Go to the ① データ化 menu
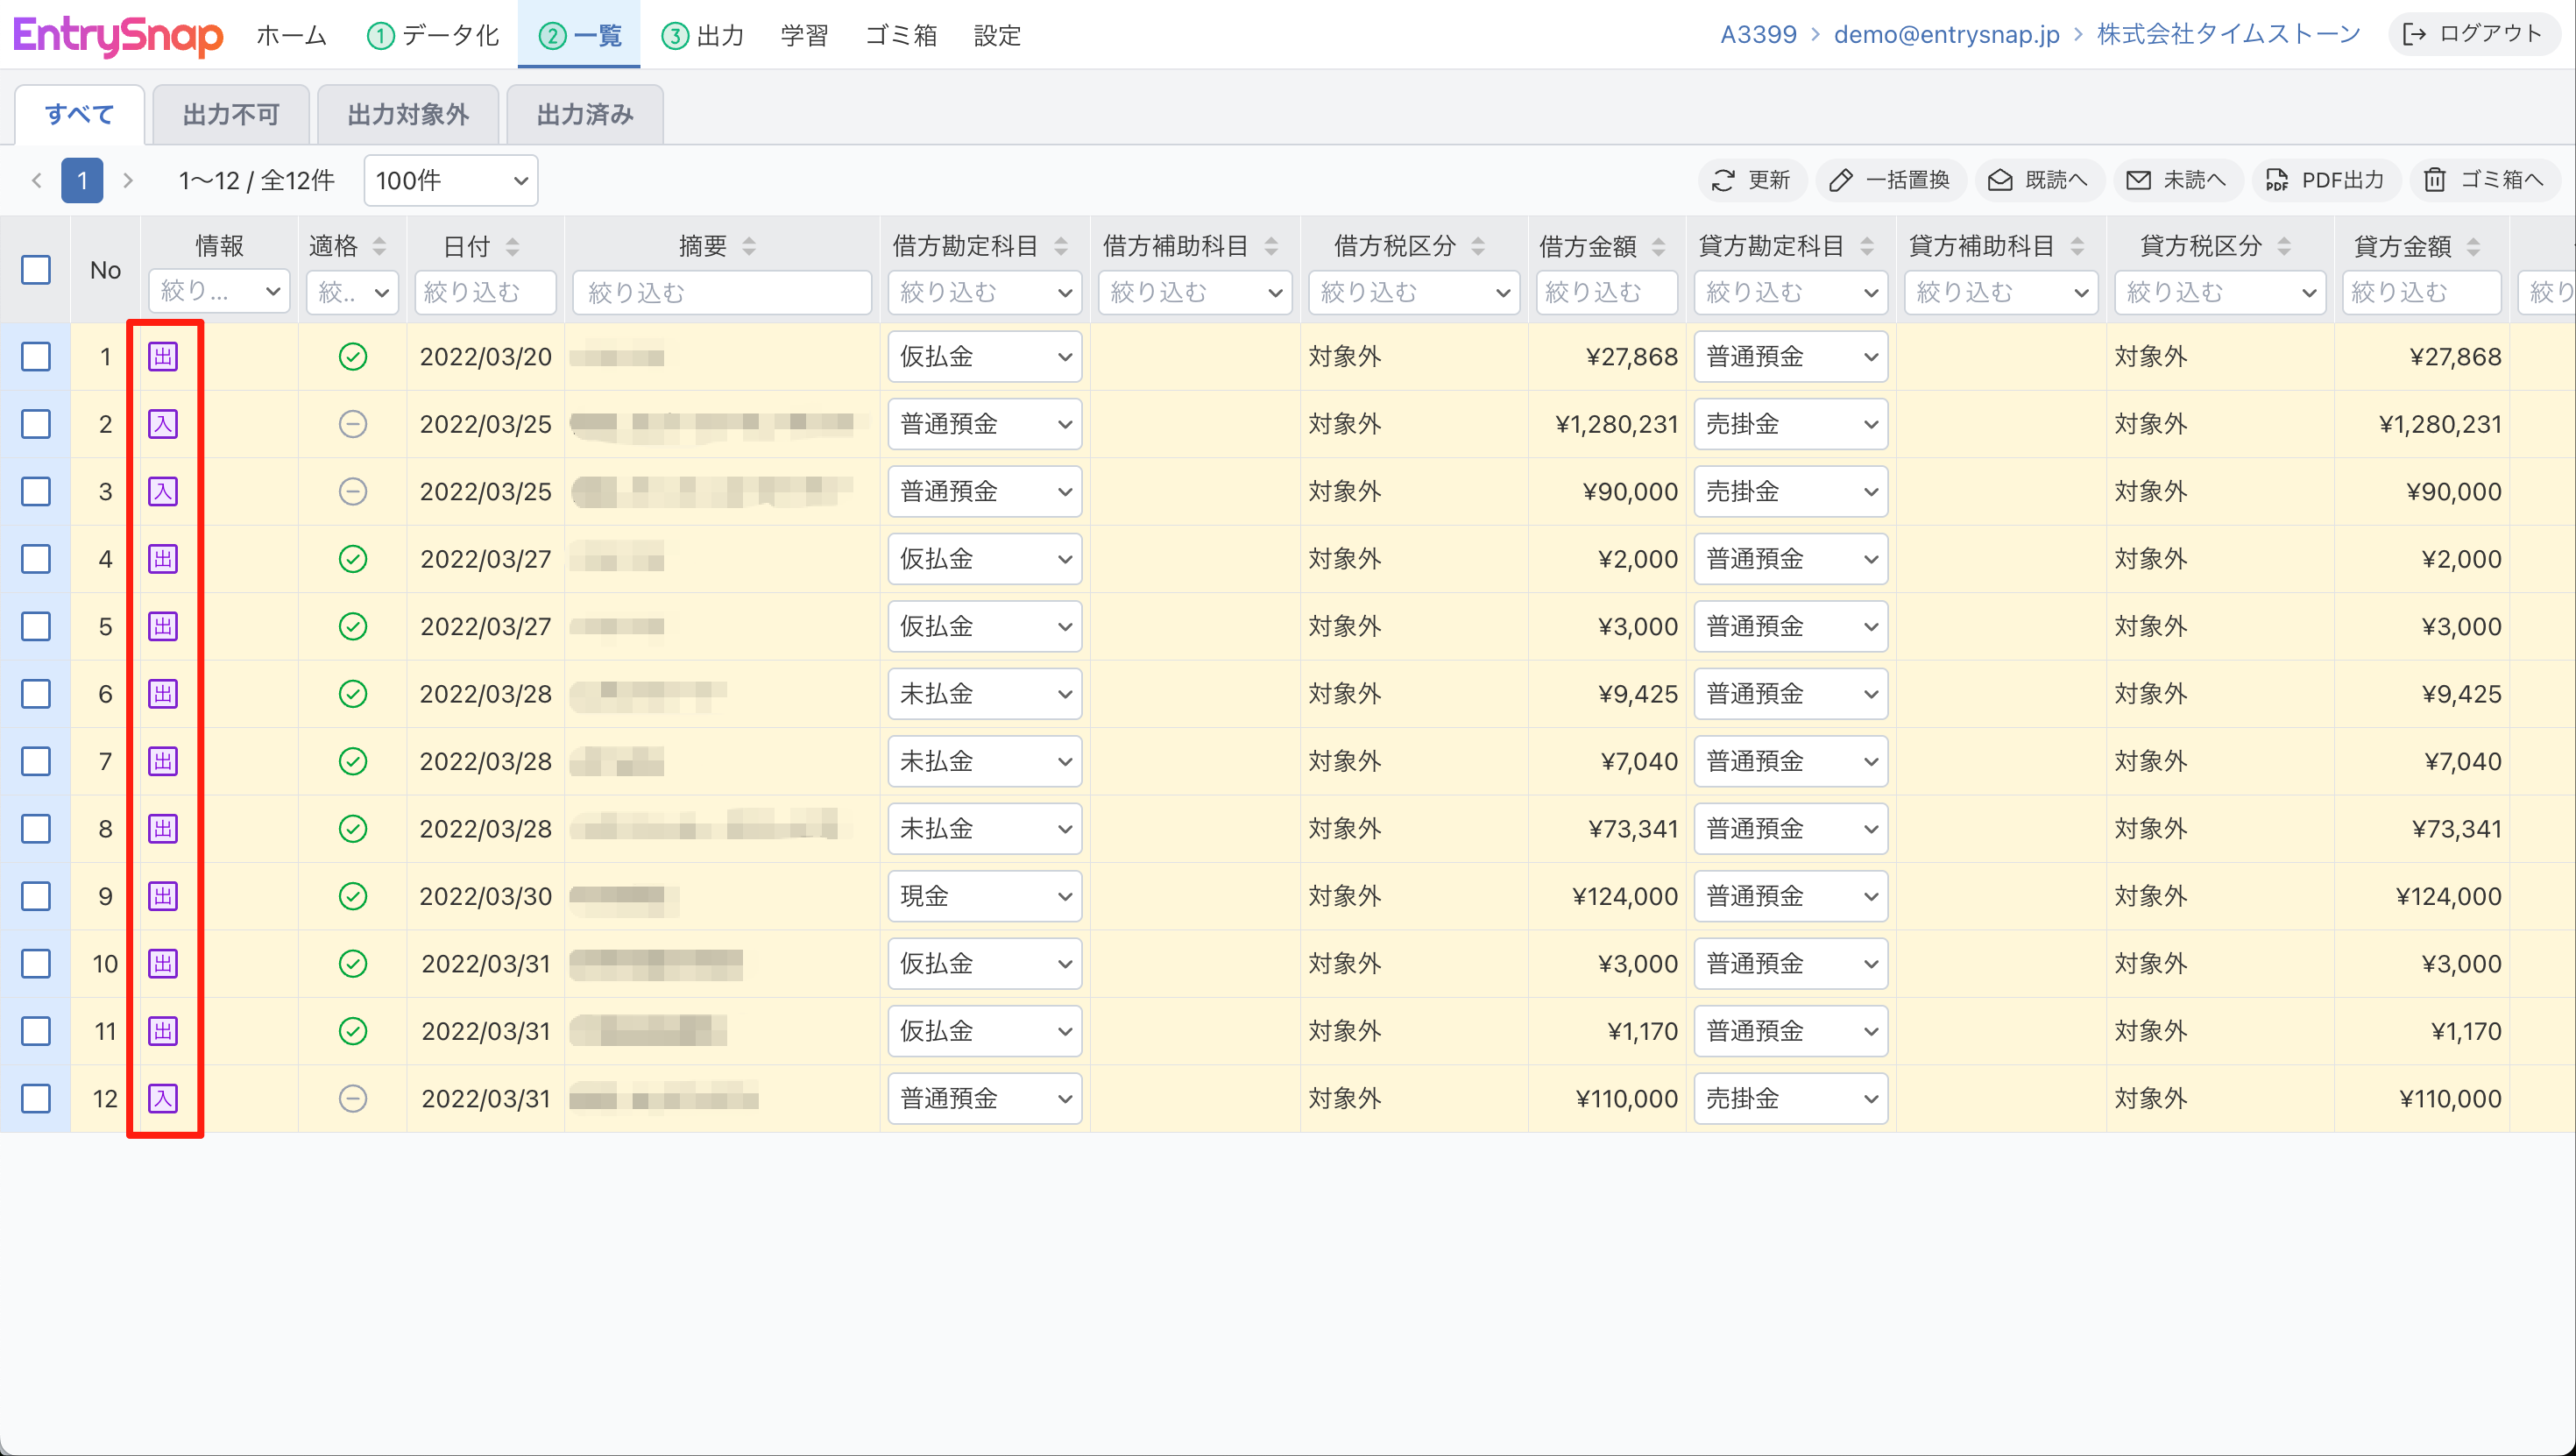 pyautogui.click(x=433, y=36)
